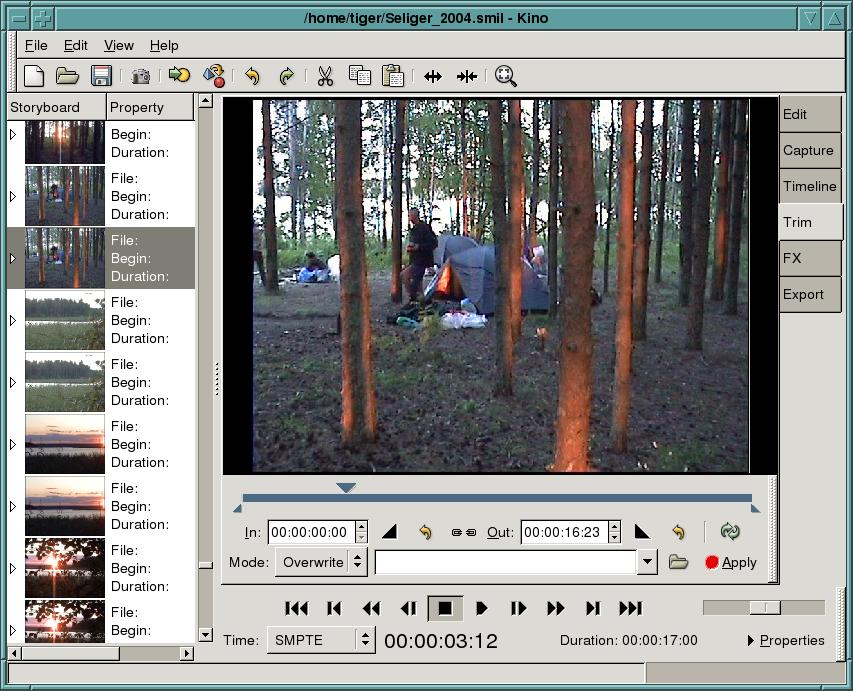Split the scene at the playhead

[433, 76]
